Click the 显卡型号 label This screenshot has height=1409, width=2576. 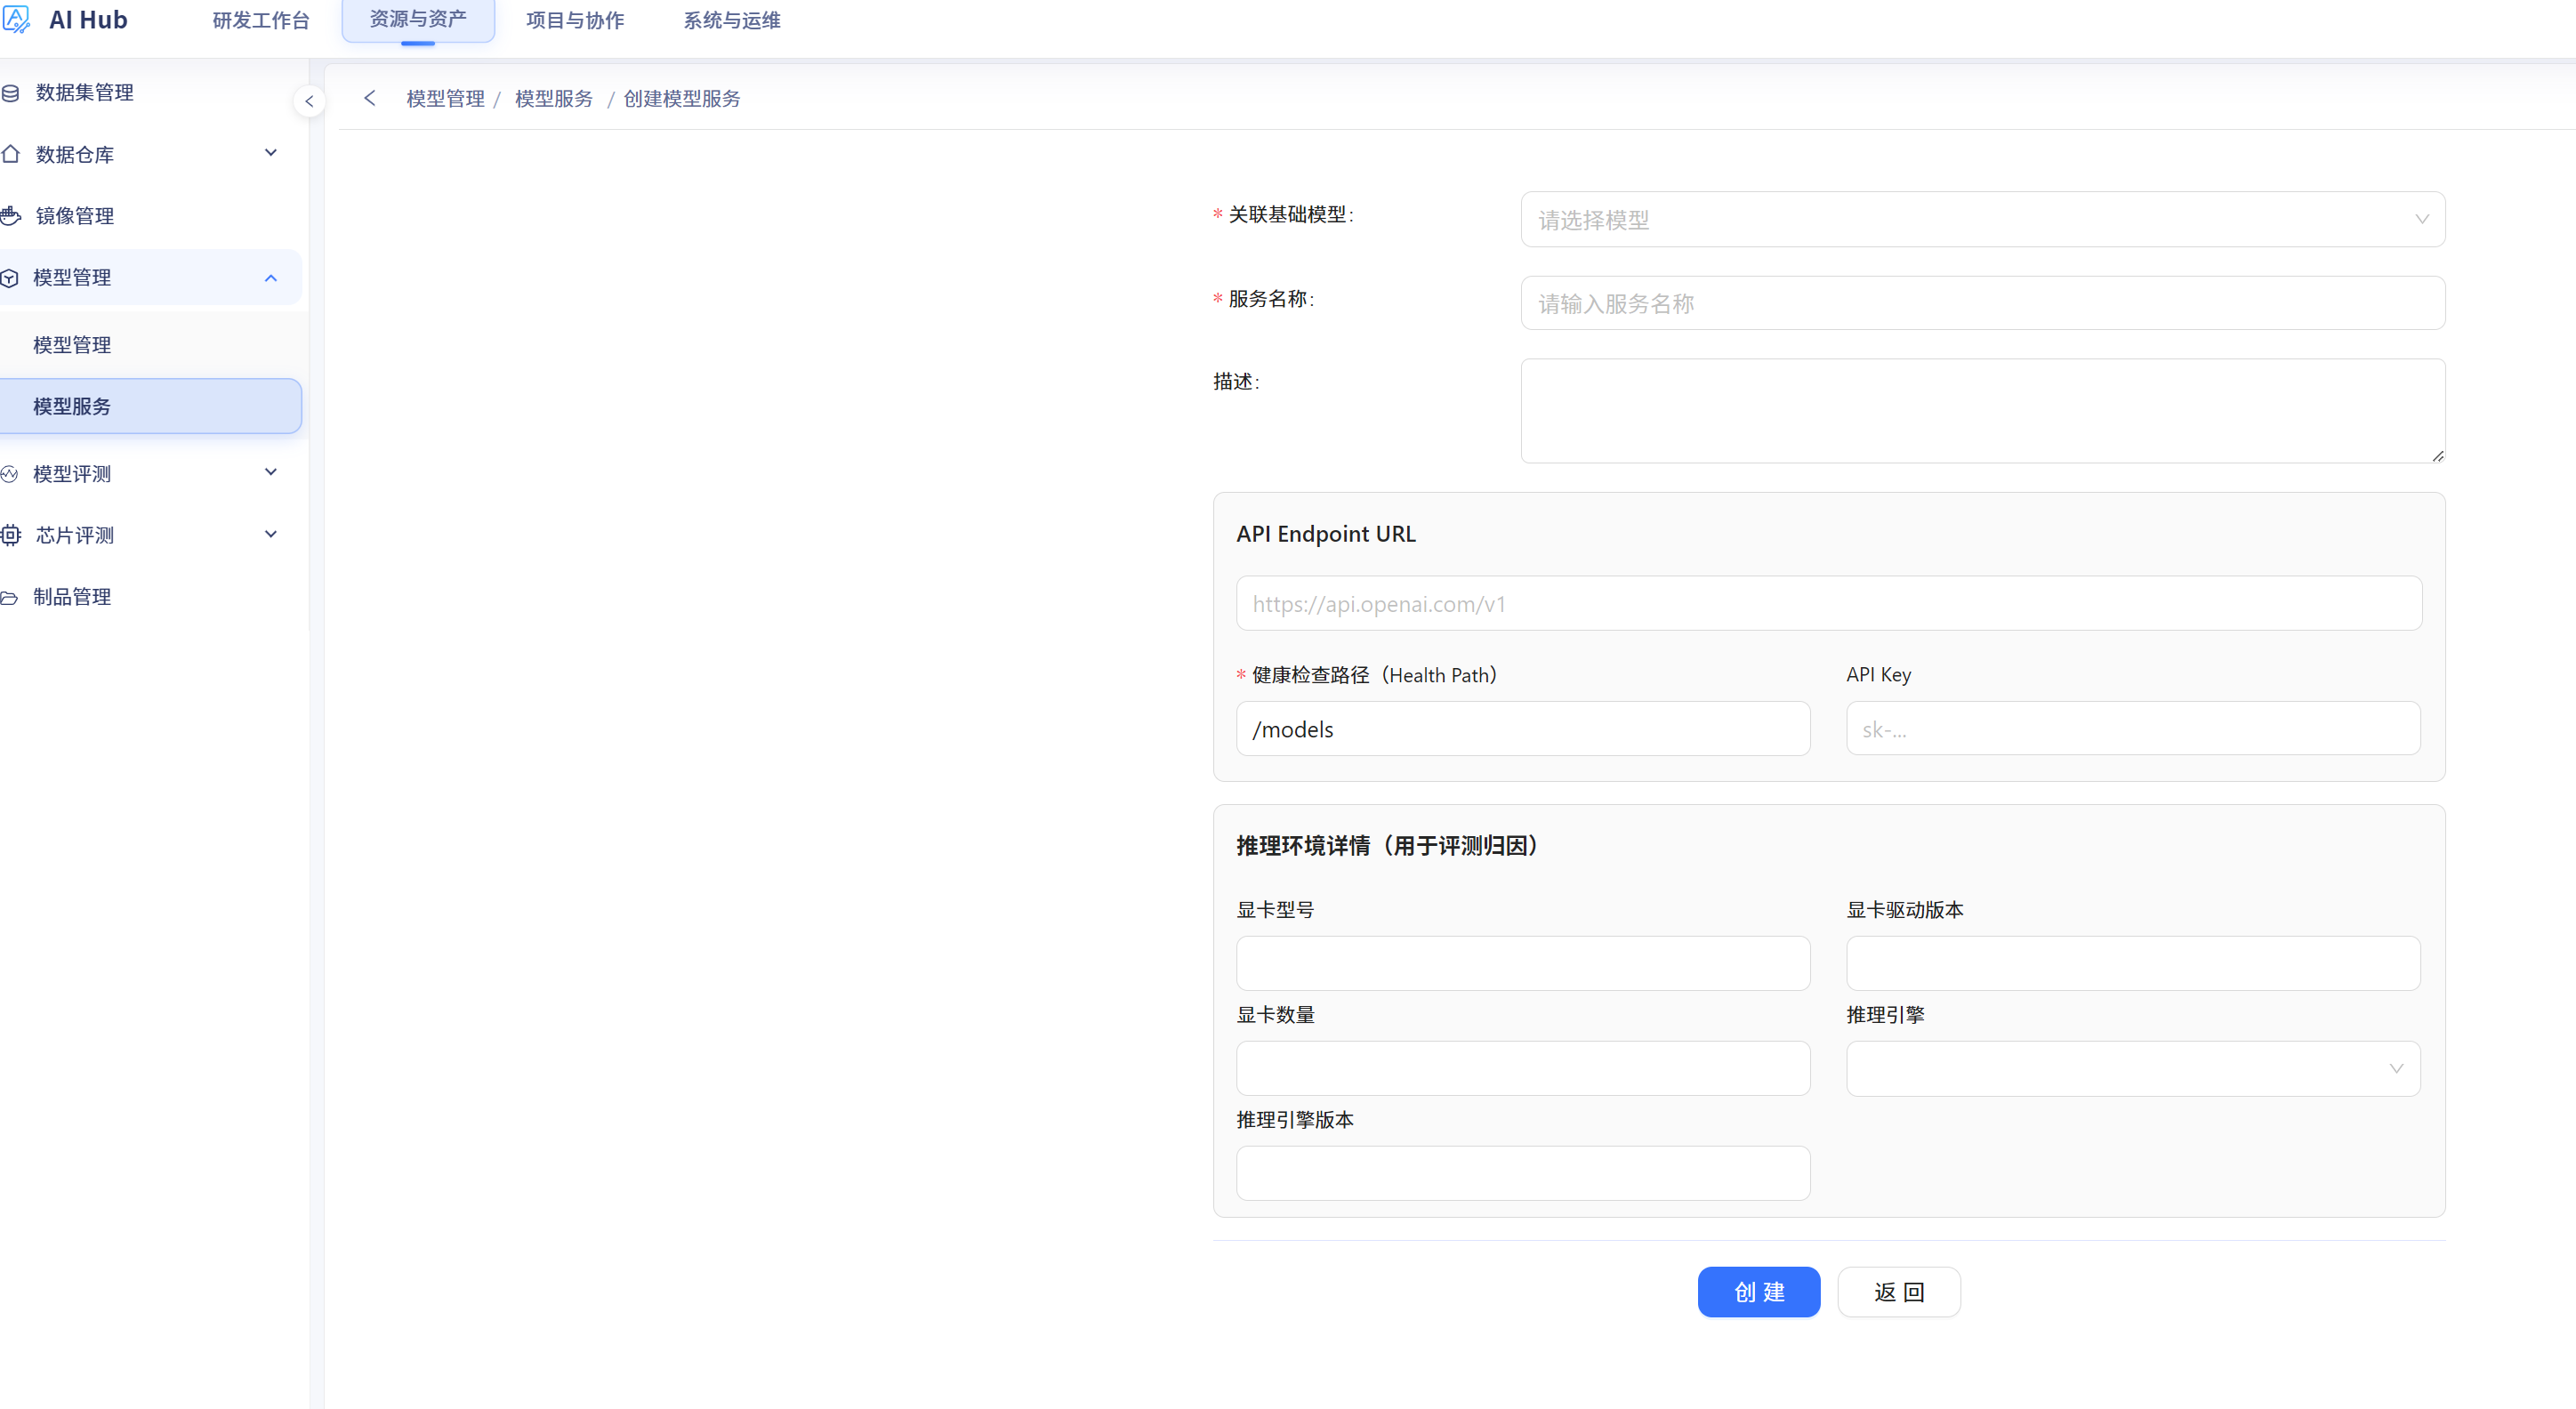[x=1275, y=910]
